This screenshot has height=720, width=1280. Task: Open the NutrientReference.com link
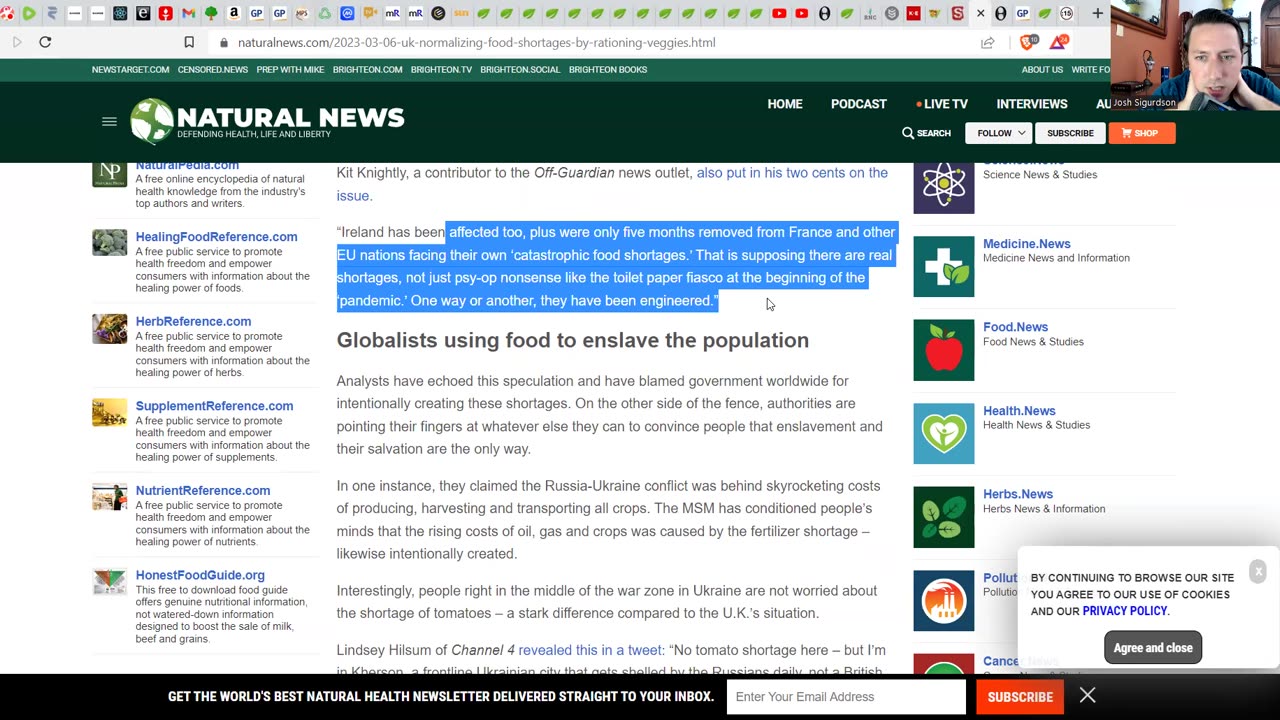pos(202,491)
